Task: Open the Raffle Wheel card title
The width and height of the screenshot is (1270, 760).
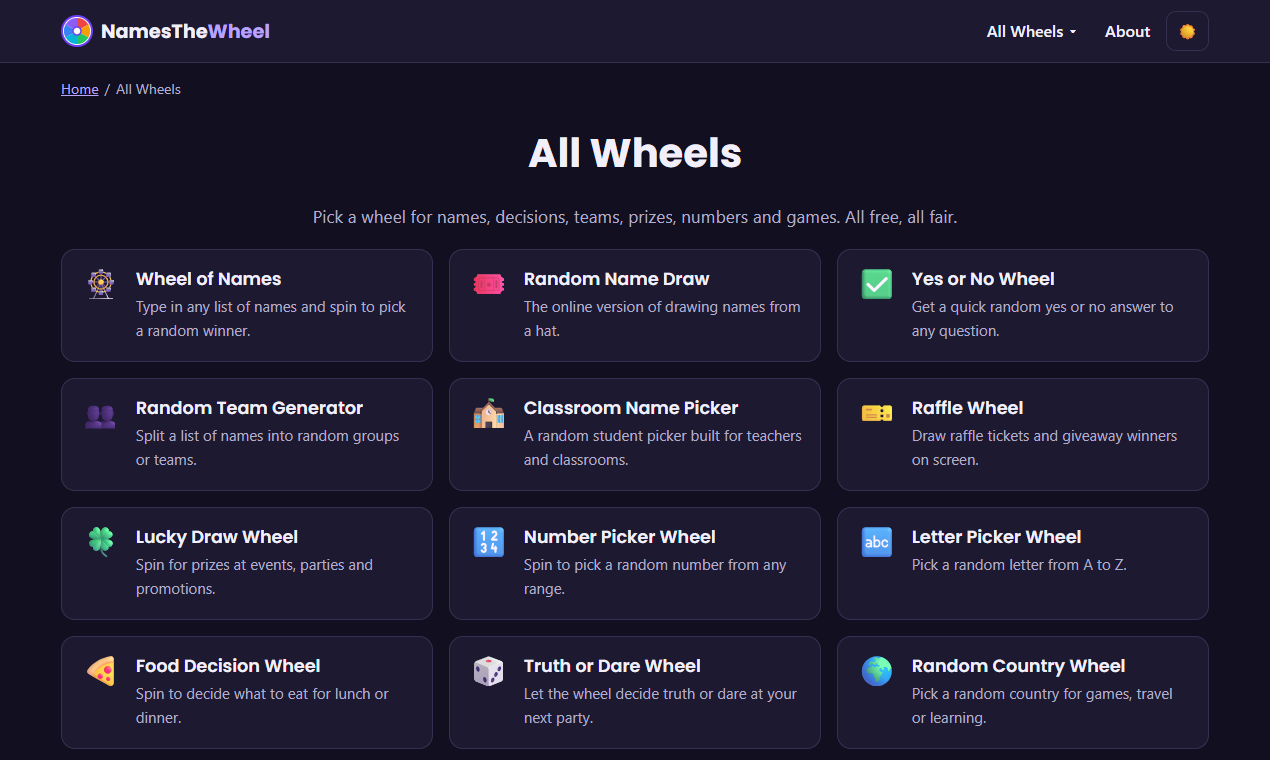Action: tap(967, 408)
